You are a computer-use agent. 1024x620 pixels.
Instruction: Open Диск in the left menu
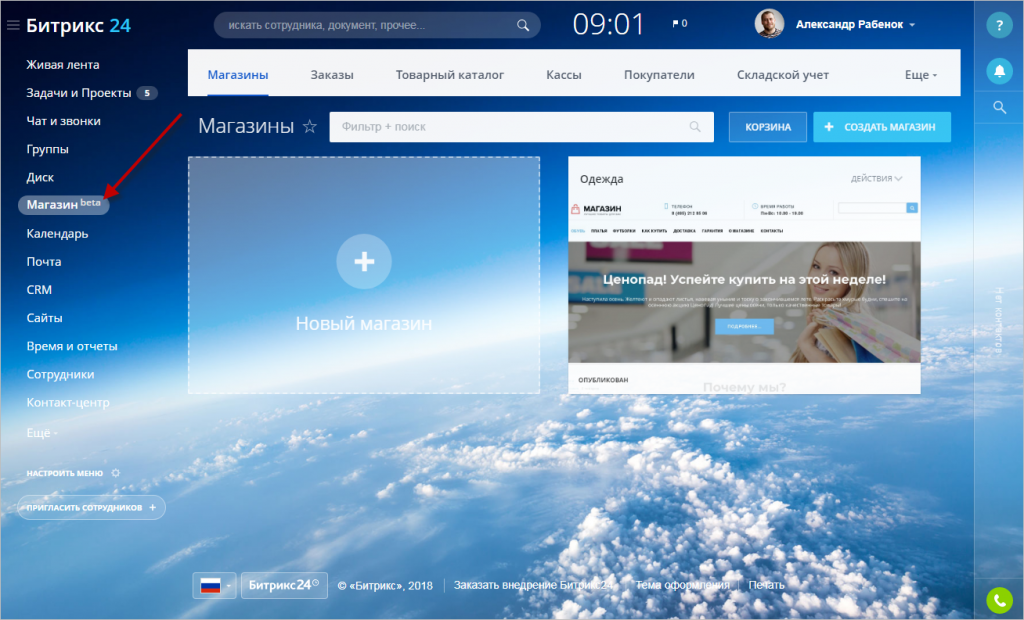(40, 177)
